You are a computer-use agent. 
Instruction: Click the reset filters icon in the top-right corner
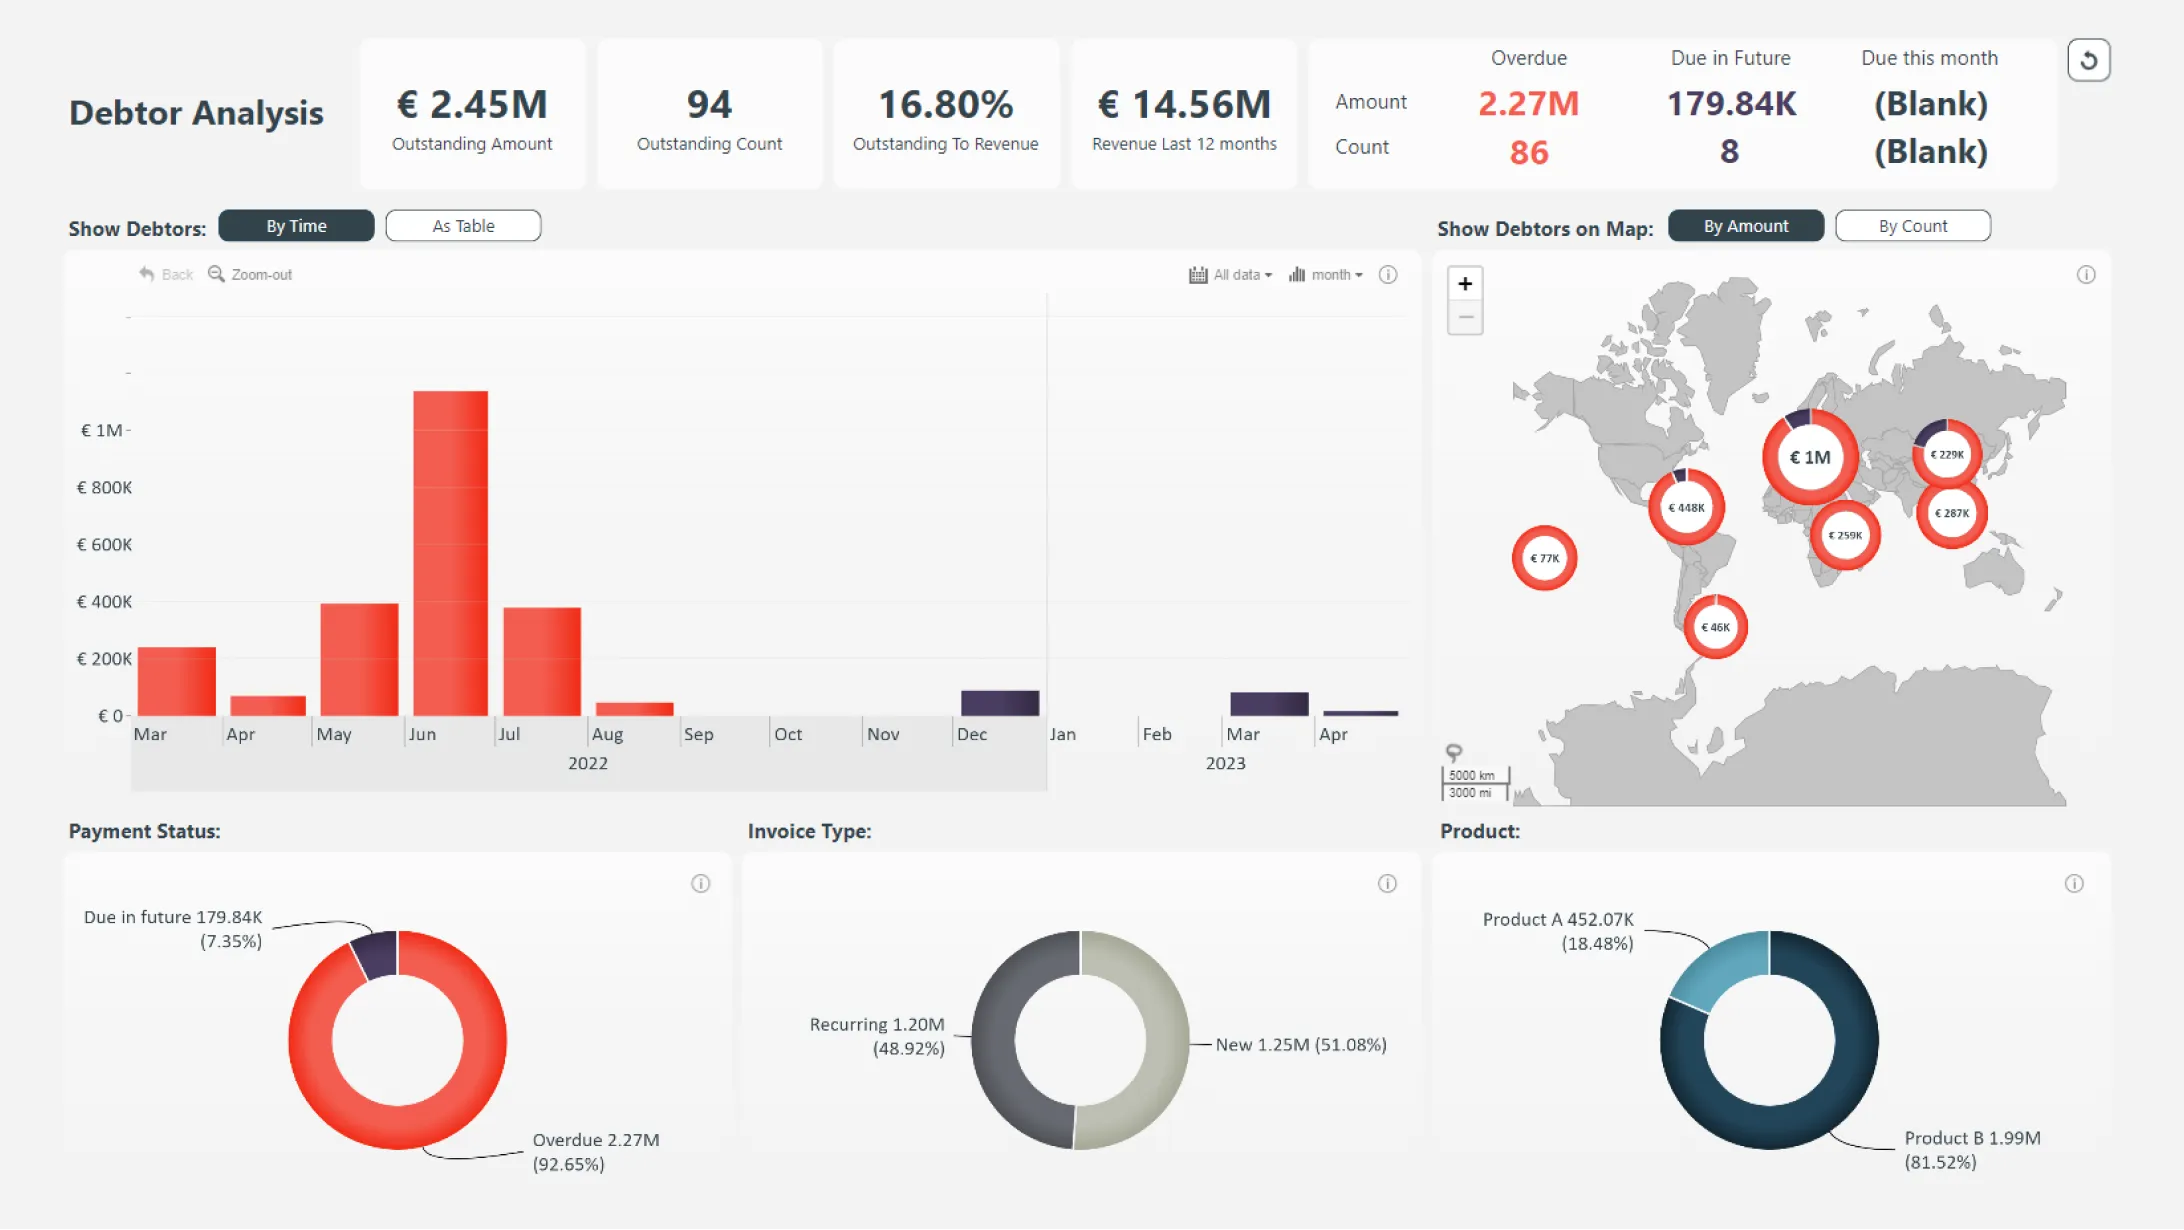[2089, 60]
